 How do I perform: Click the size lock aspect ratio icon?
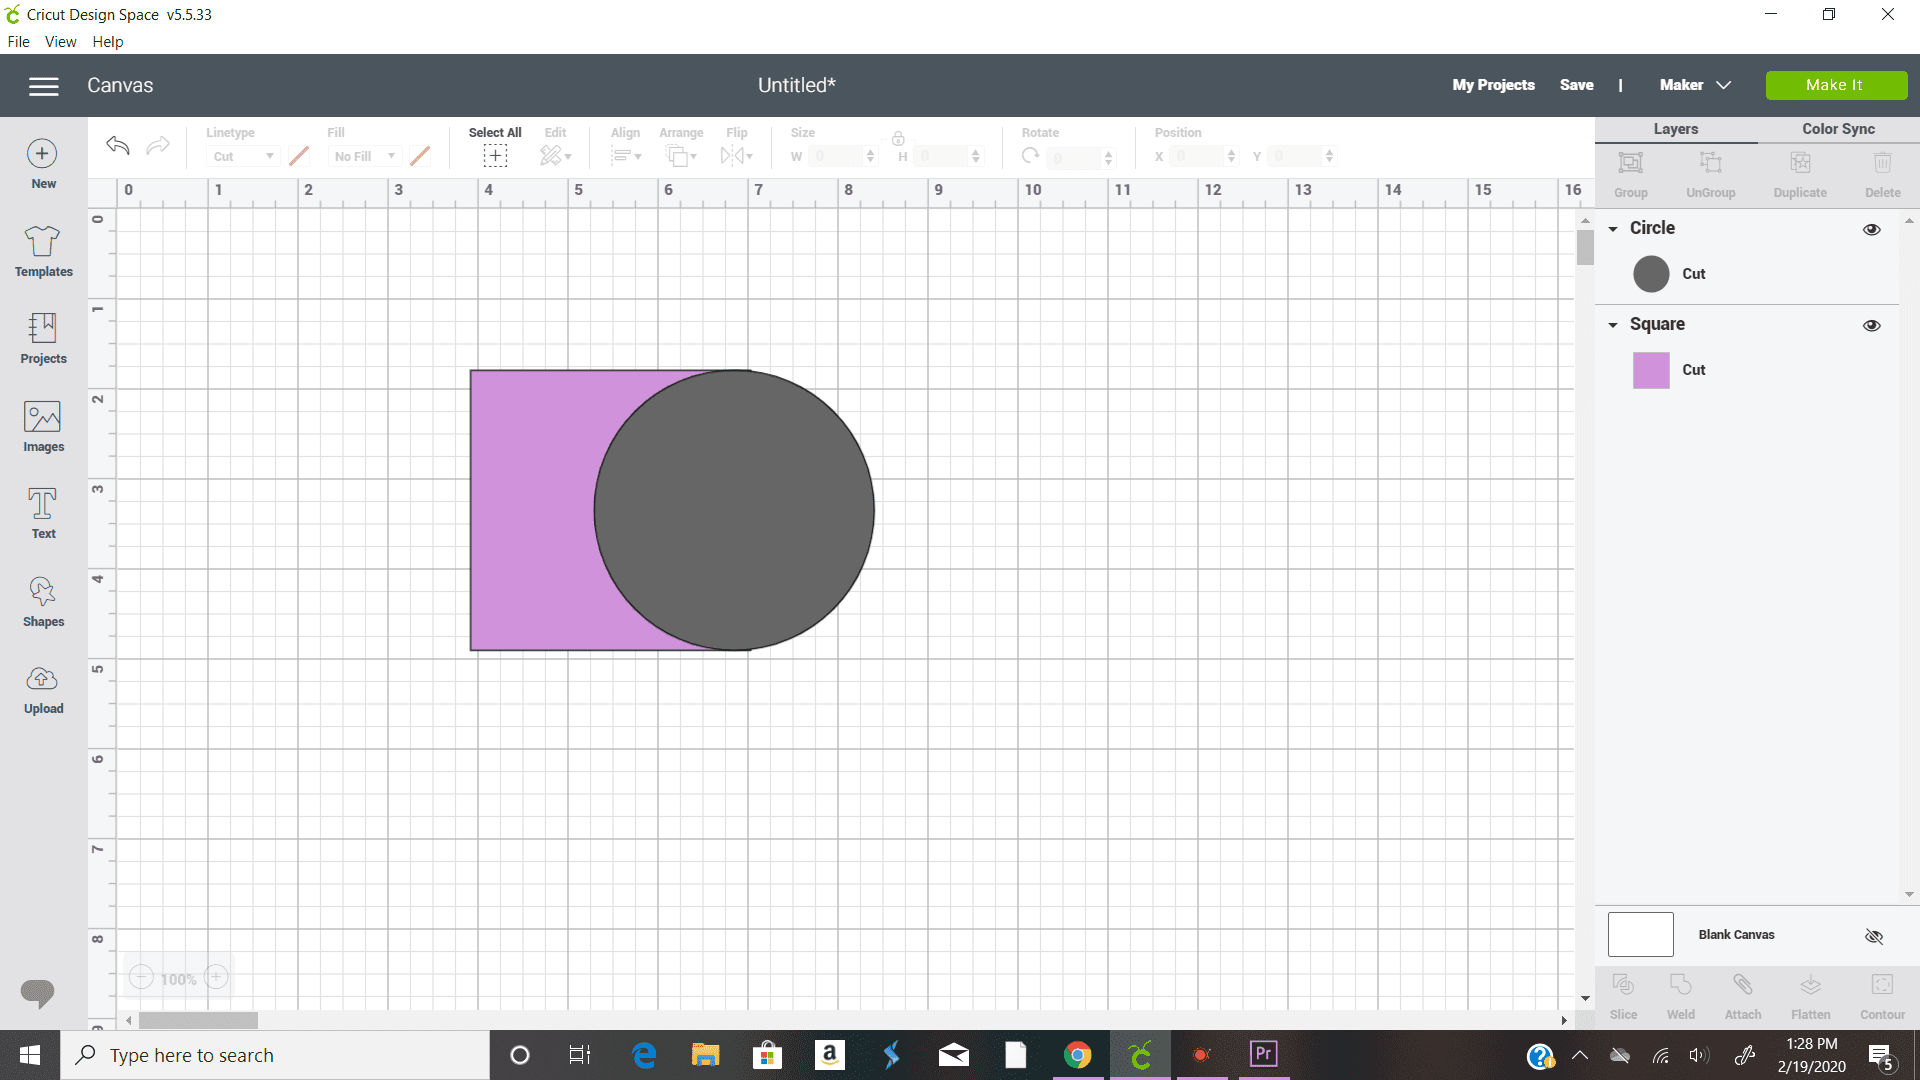[898, 138]
